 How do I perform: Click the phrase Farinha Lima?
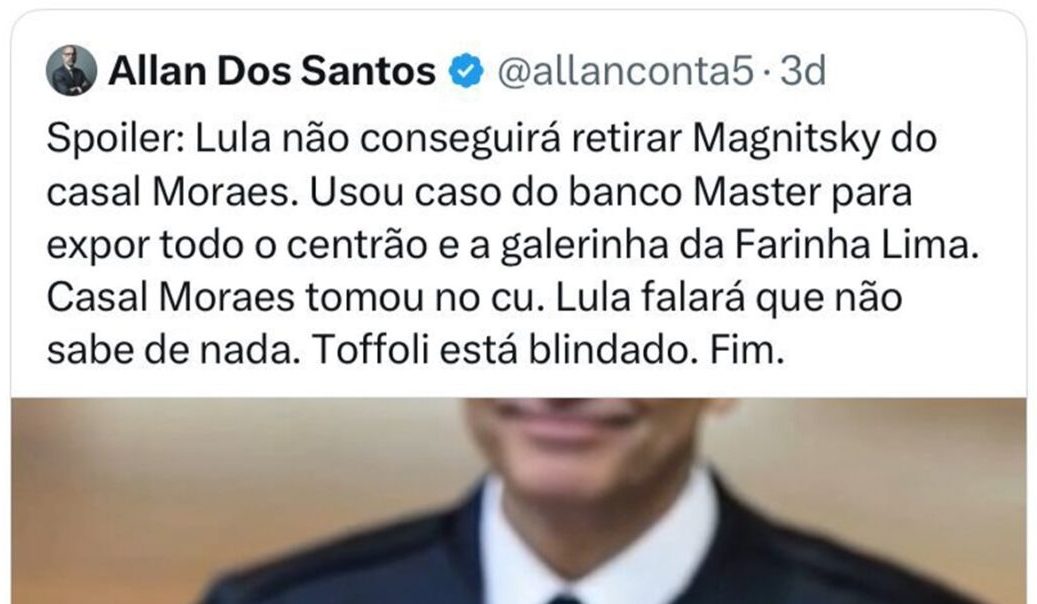pyautogui.click(x=856, y=245)
